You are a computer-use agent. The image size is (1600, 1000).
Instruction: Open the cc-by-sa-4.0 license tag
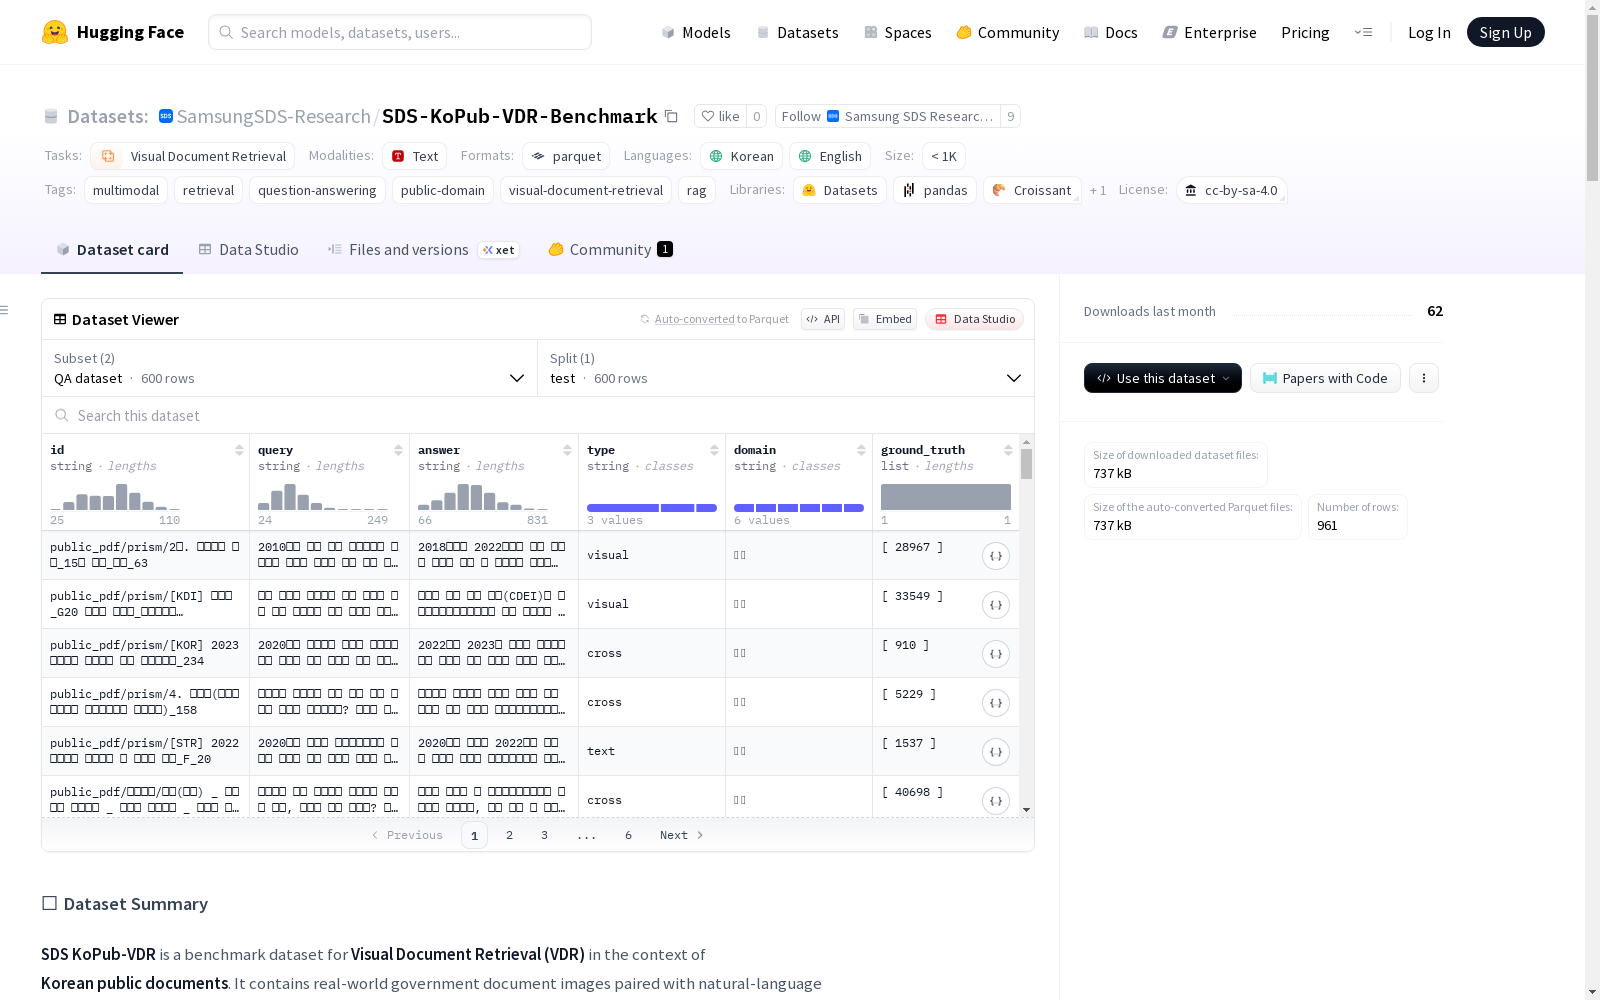(1232, 190)
